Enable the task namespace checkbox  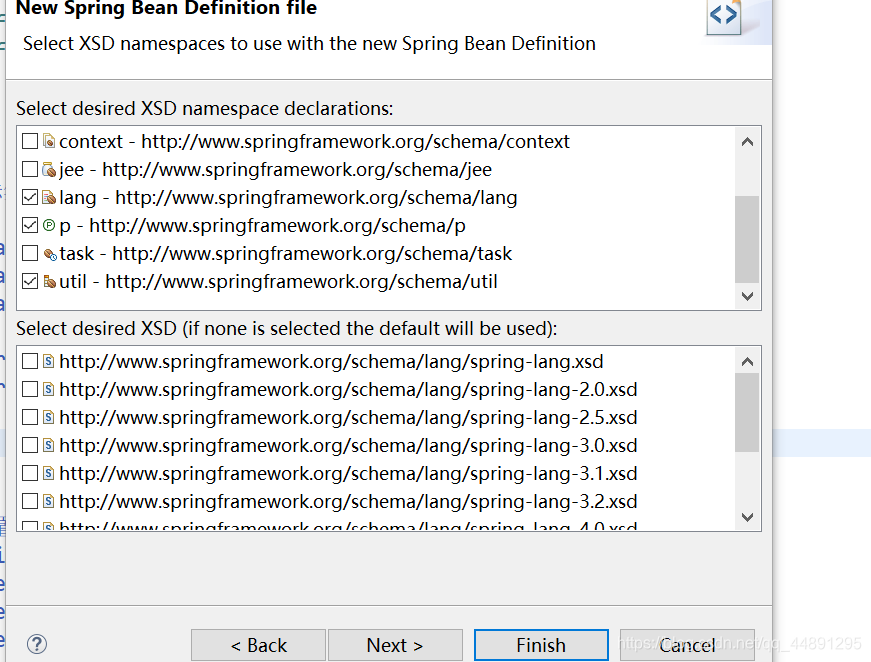point(30,254)
